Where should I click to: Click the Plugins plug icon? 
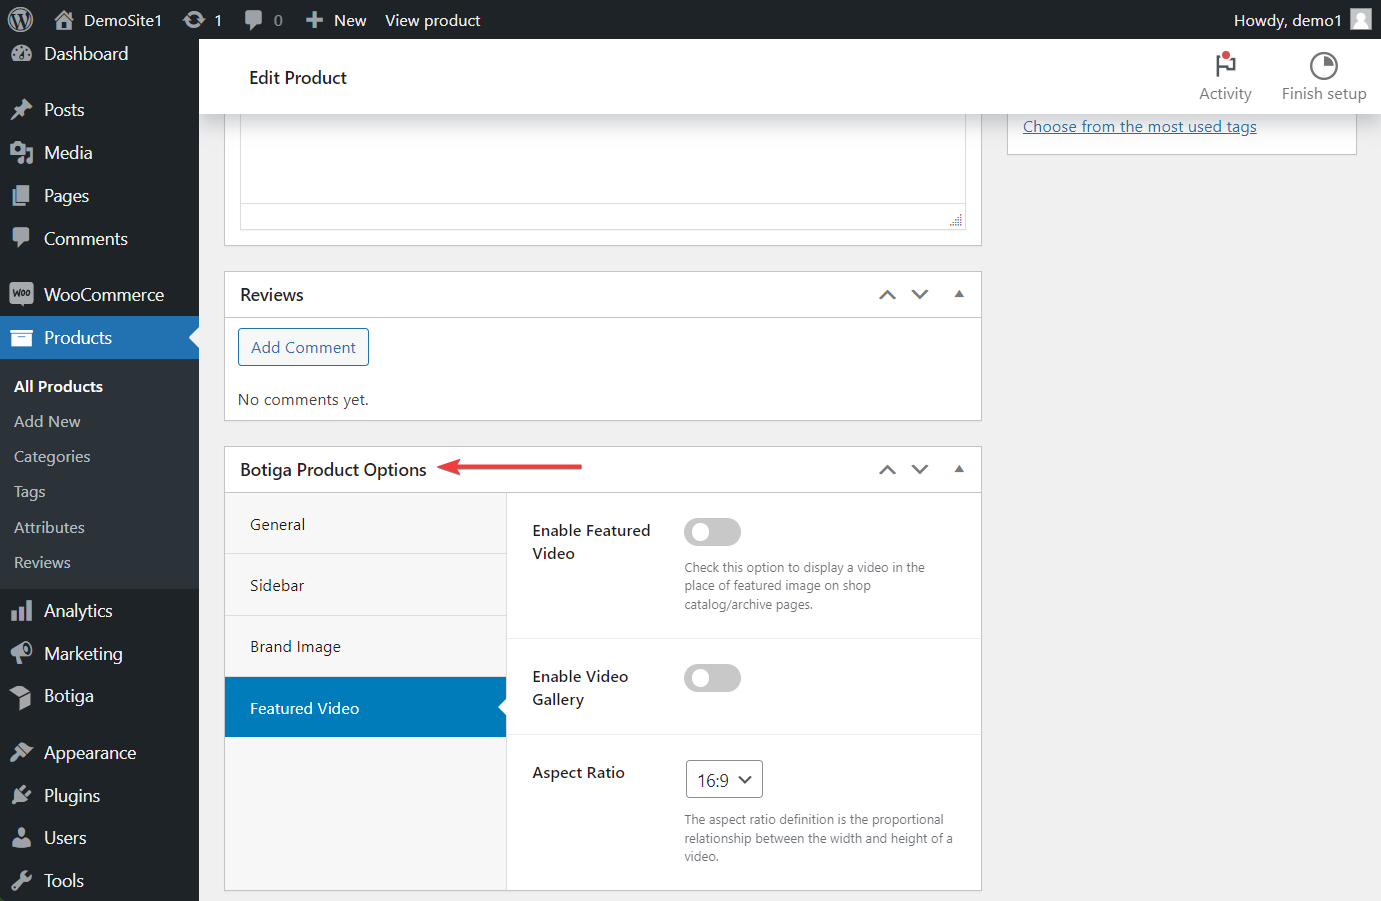pyautogui.click(x=21, y=795)
